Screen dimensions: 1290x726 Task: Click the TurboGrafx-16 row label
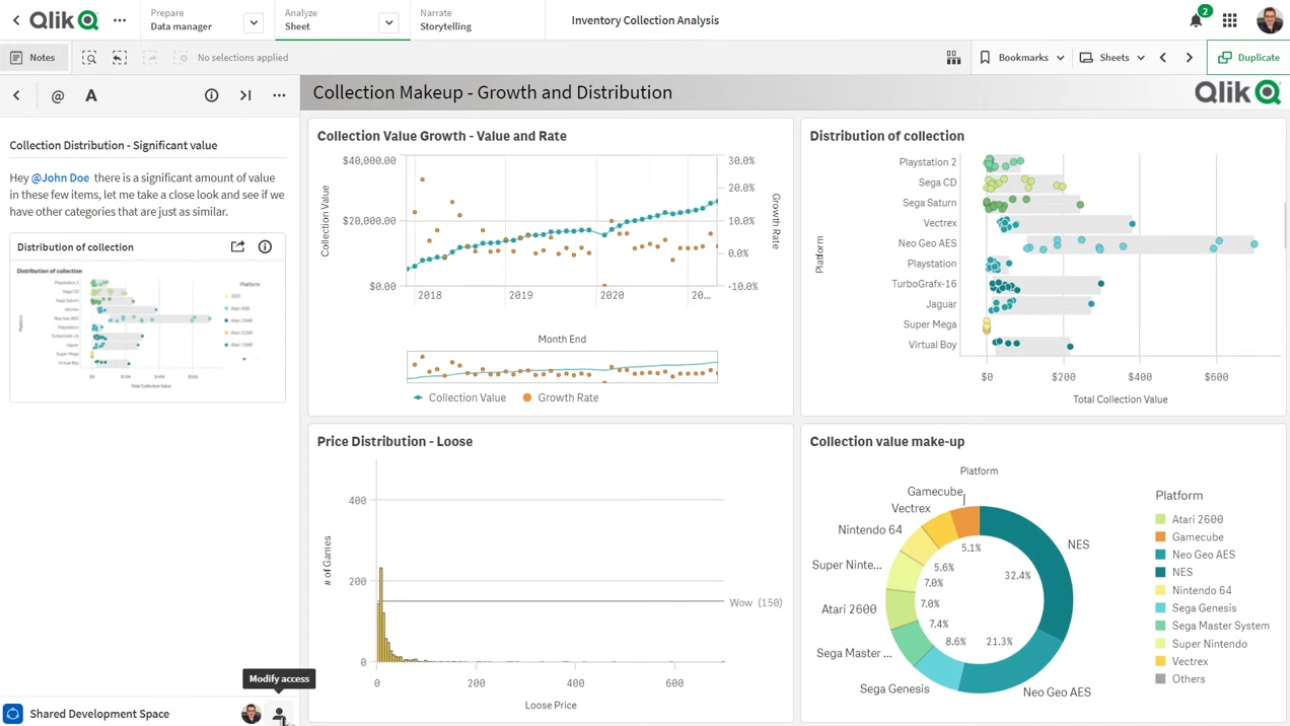pyautogui.click(x=924, y=284)
